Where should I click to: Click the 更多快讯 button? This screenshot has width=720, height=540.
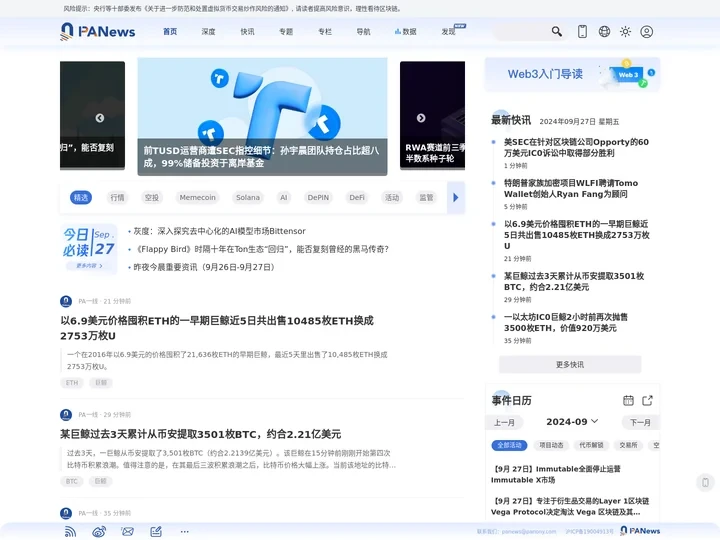[570, 365]
